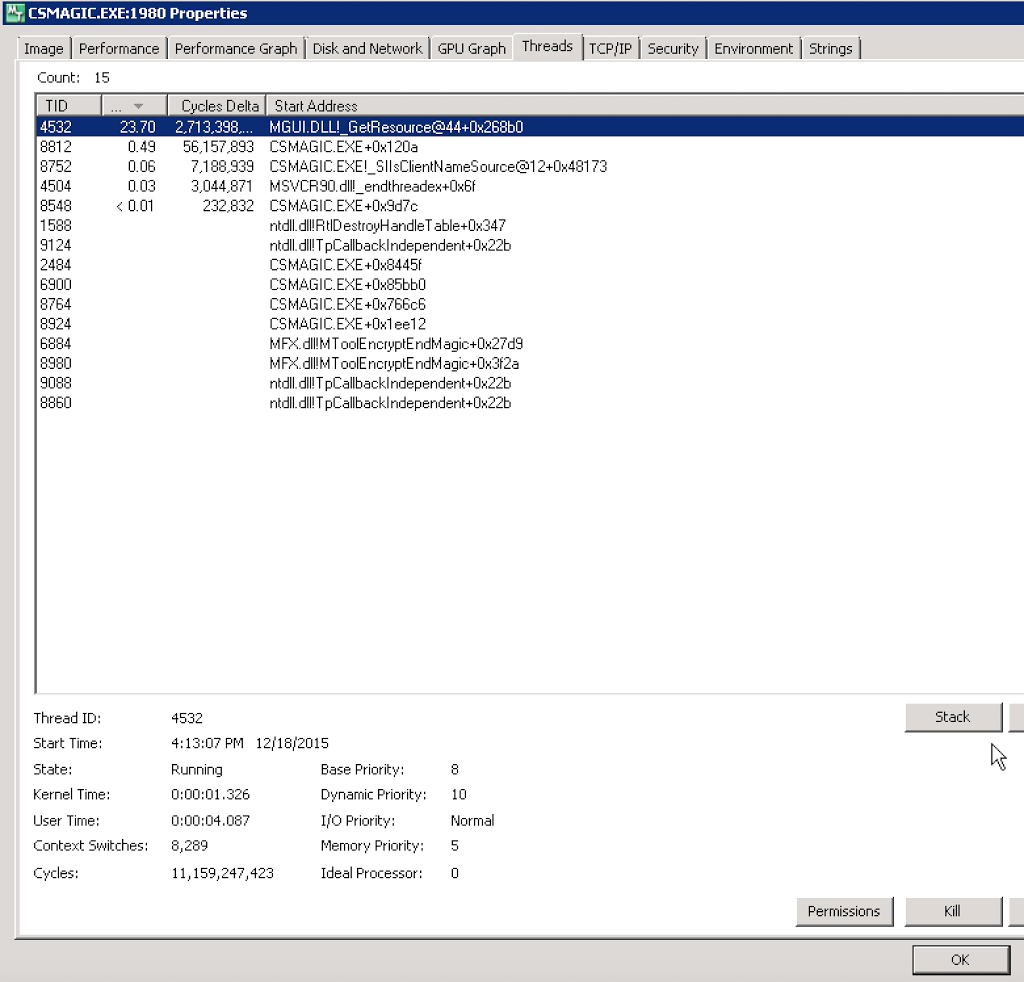Screen dimensions: 1024x982
Task: Sort by Cycles Delta column
Action: 216,106
